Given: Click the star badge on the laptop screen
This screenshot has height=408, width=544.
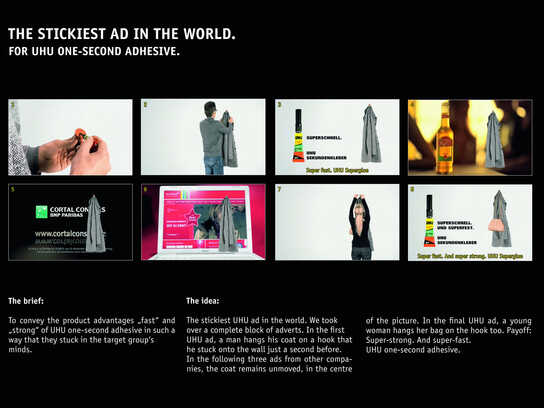Looking at the screenshot, I should pyautogui.click(x=192, y=219).
